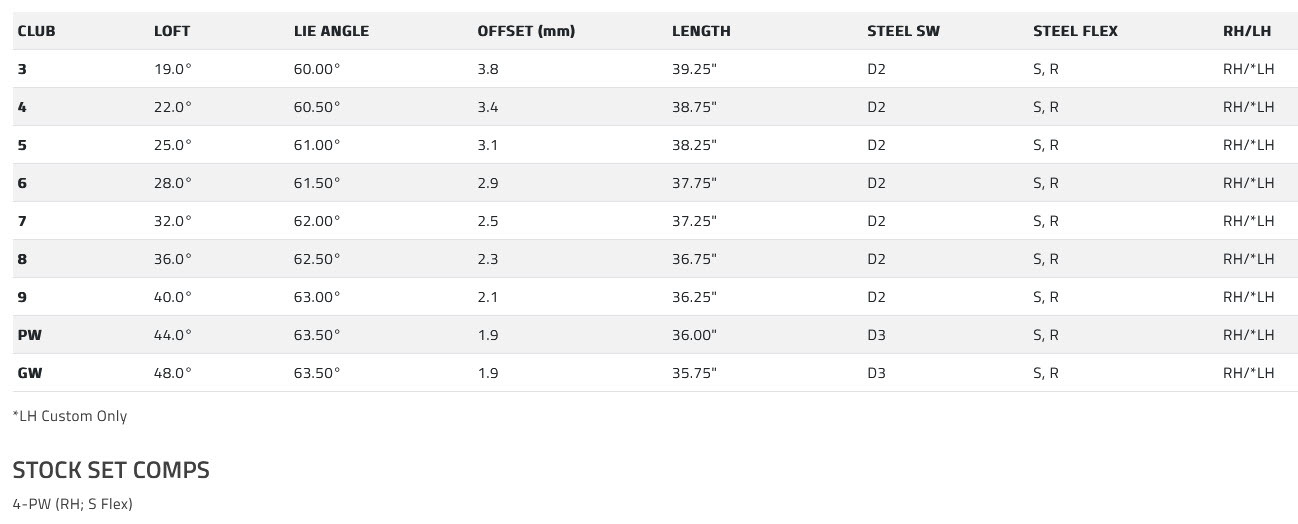Select the 36.00" length cell
Viewport: 1298px width, 524px height.
click(x=694, y=335)
